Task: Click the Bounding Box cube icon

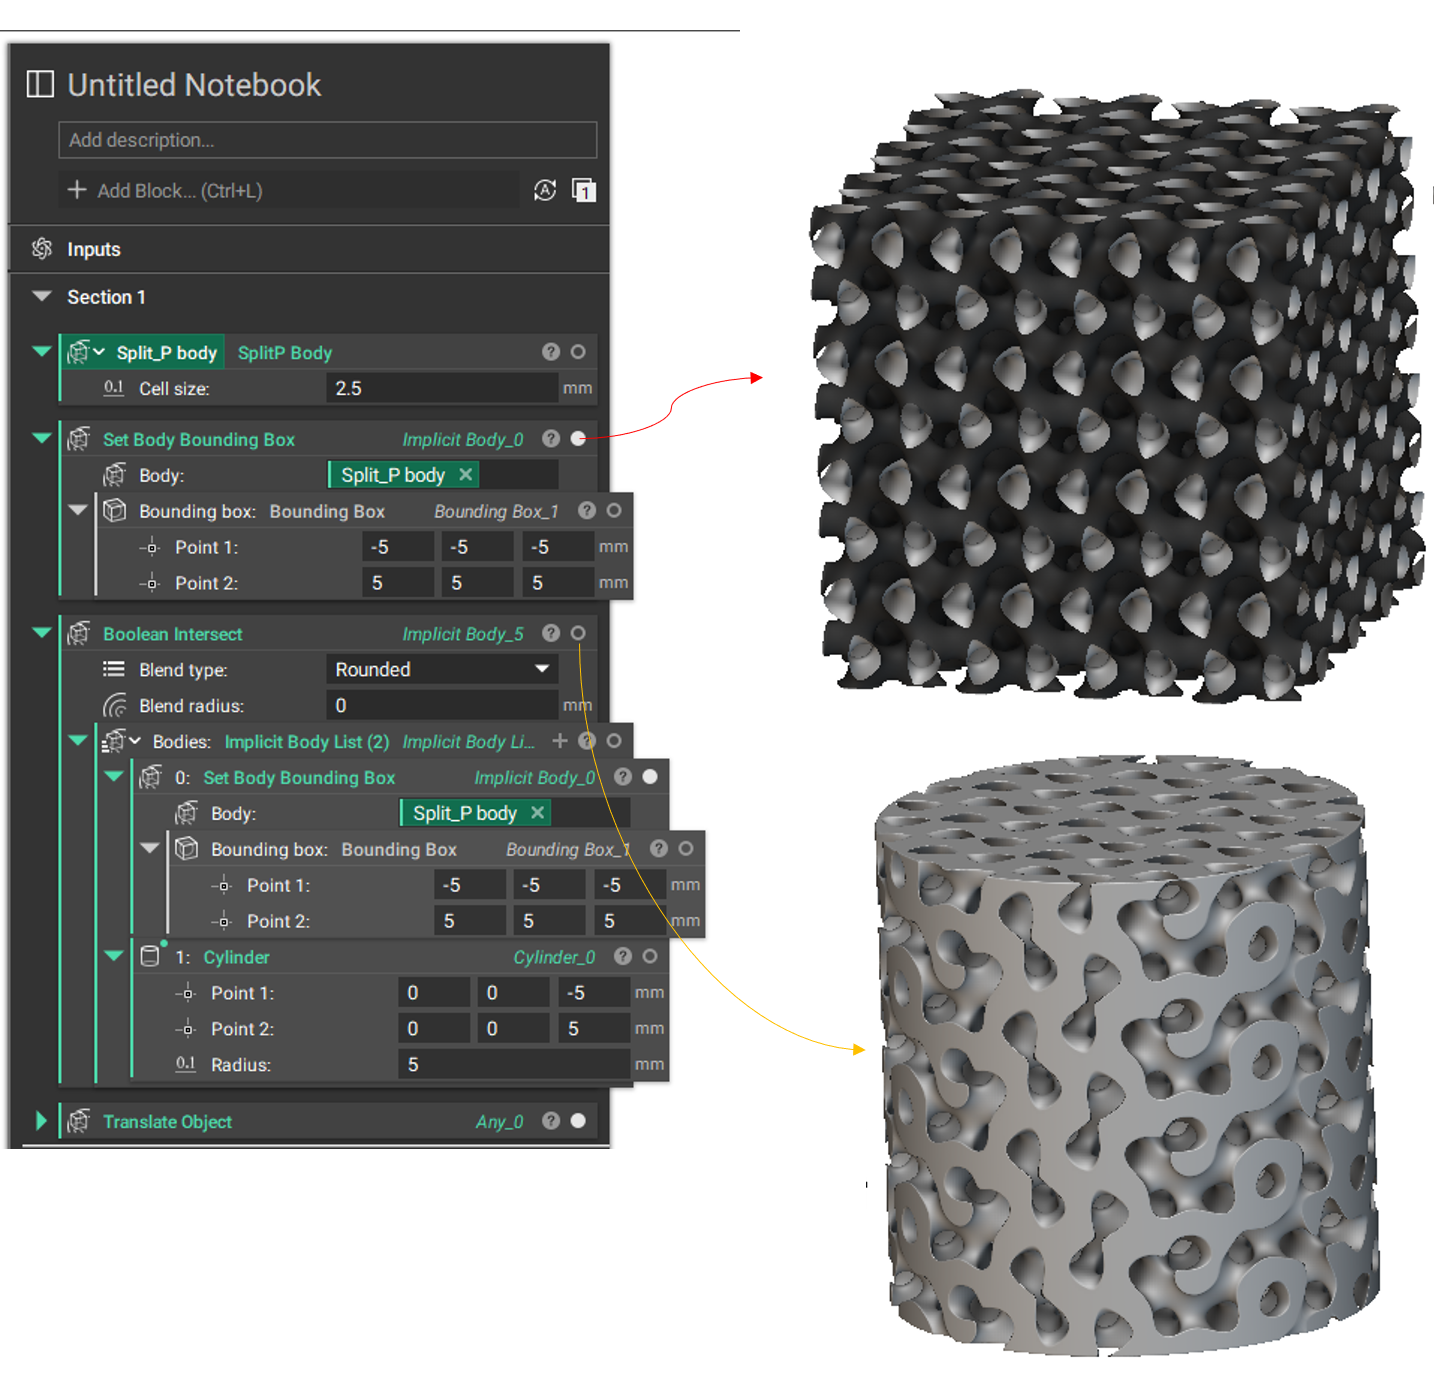Action: pyautogui.click(x=117, y=511)
